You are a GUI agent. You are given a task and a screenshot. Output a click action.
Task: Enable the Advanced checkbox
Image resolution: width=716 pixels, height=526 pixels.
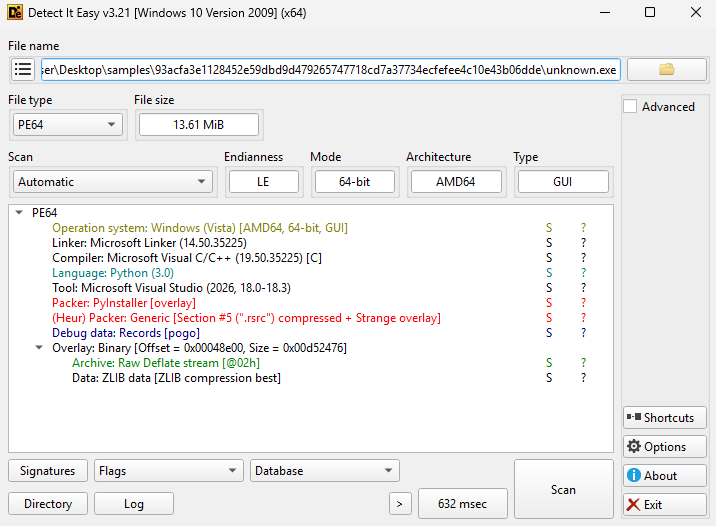pos(630,106)
